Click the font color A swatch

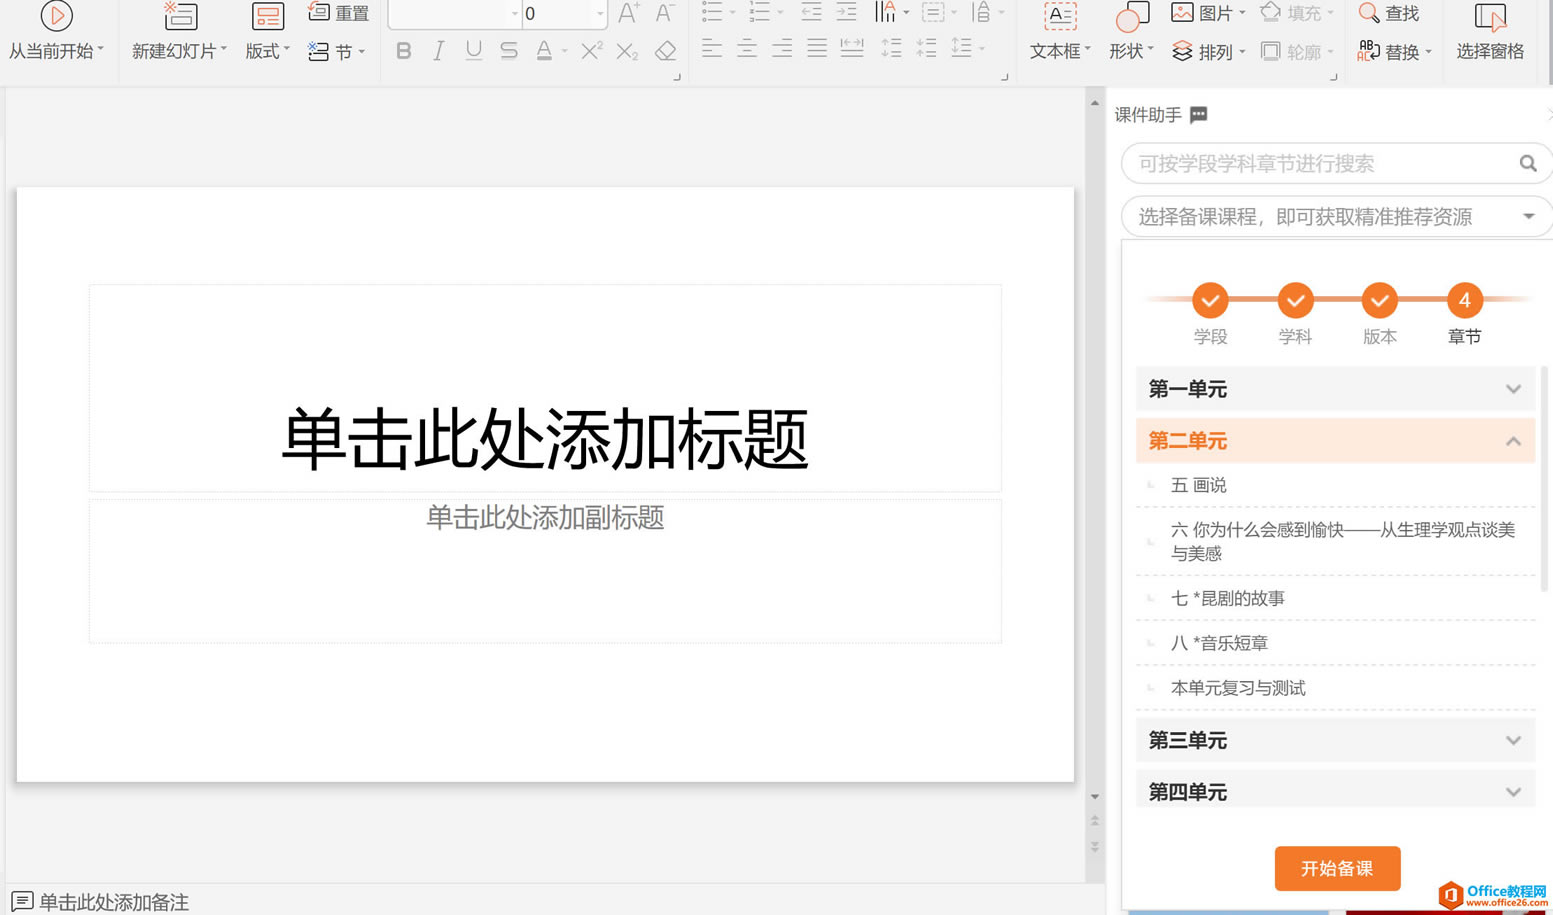[544, 51]
